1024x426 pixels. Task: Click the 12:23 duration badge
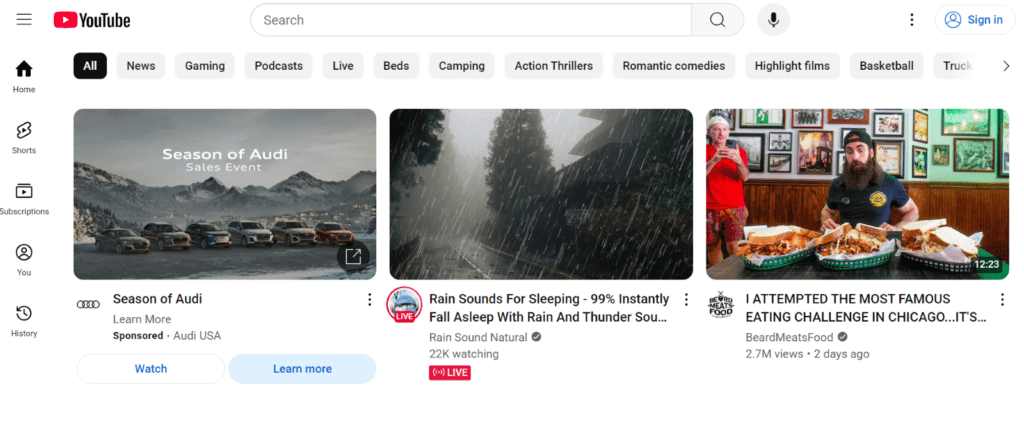click(986, 265)
